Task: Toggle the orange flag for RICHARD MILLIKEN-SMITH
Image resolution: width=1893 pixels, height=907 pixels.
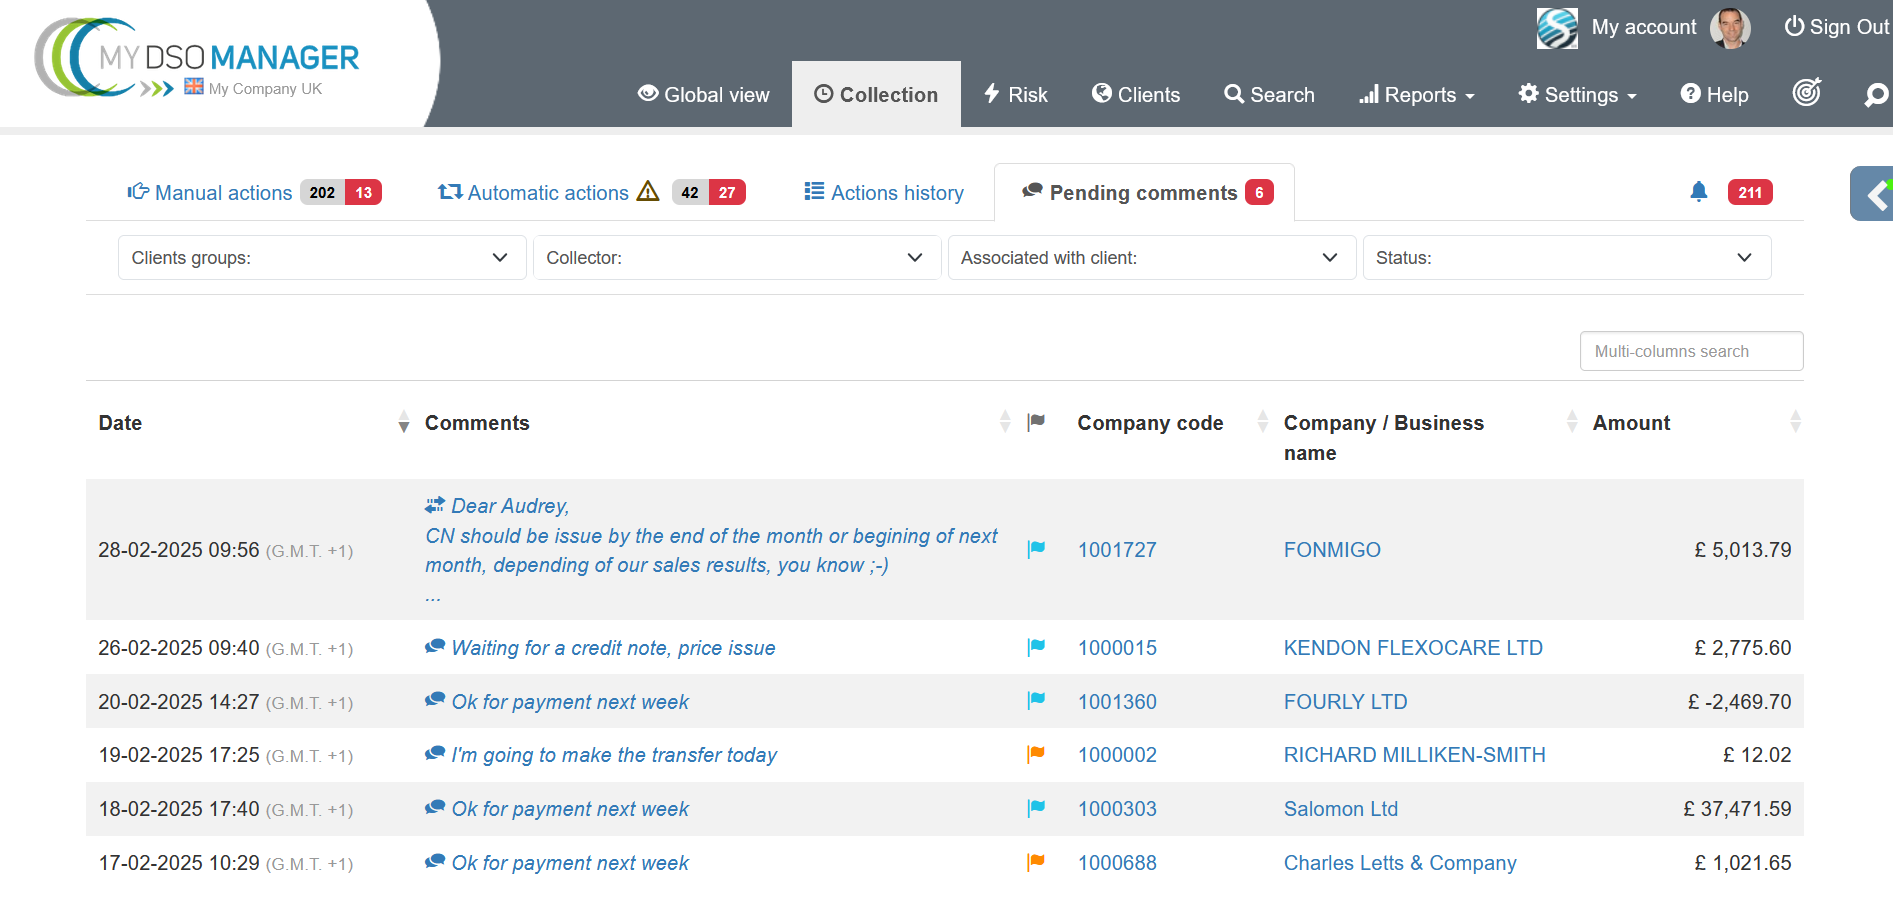Action: [x=1036, y=755]
